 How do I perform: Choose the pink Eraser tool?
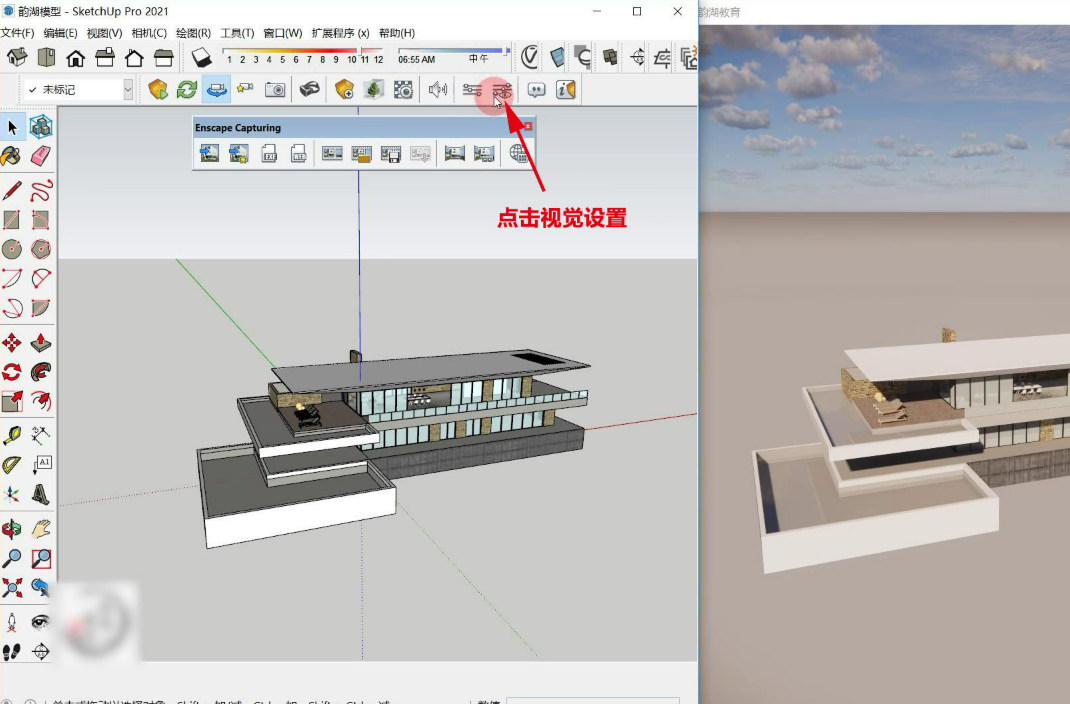click(41, 156)
